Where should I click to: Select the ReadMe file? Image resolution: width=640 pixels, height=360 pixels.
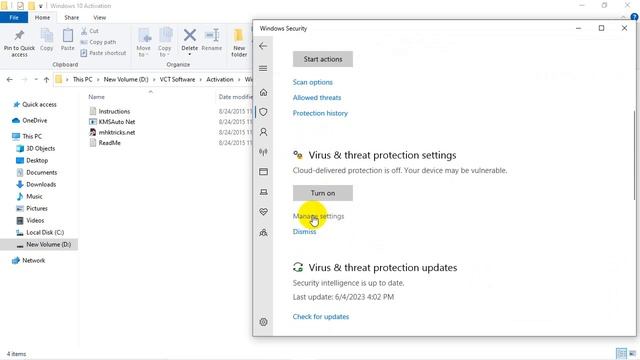(109, 143)
